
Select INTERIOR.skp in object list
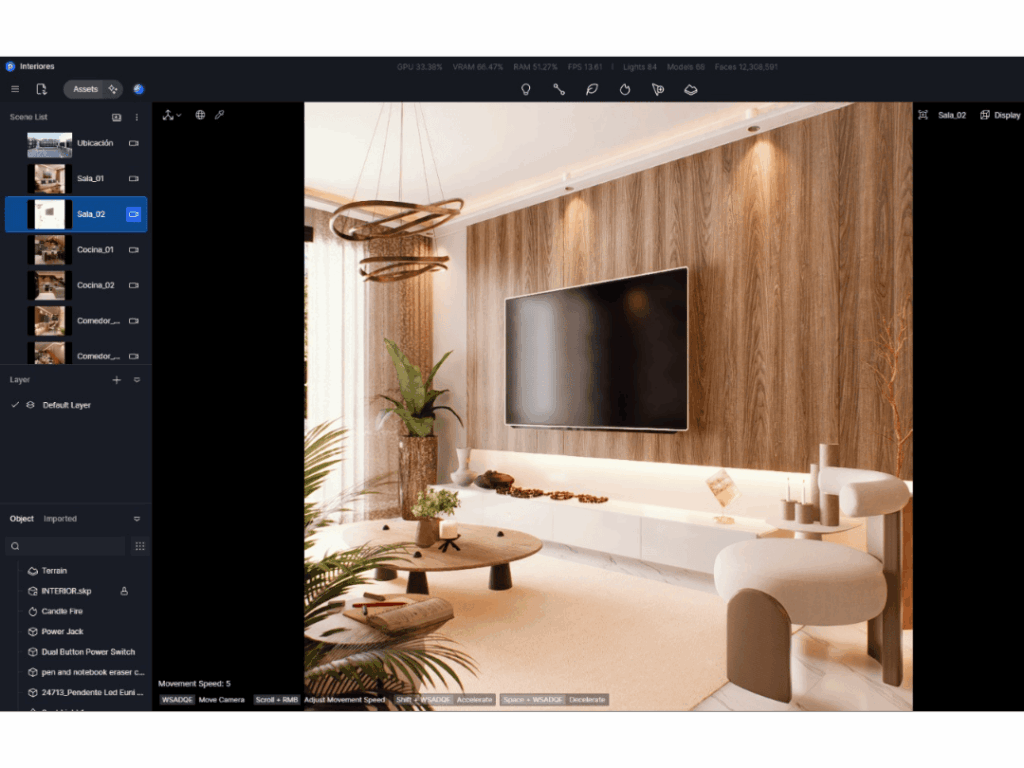coord(66,591)
